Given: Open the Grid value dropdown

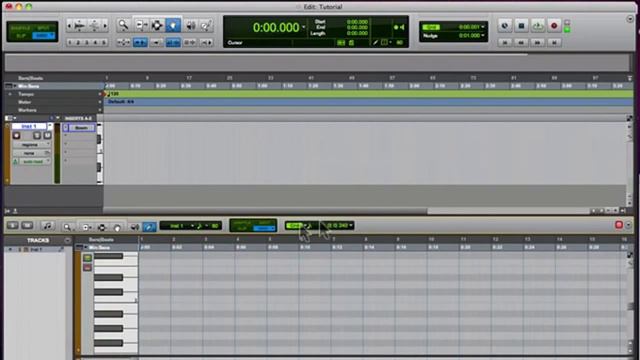Looking at the screenshot, I should point(483,27).
